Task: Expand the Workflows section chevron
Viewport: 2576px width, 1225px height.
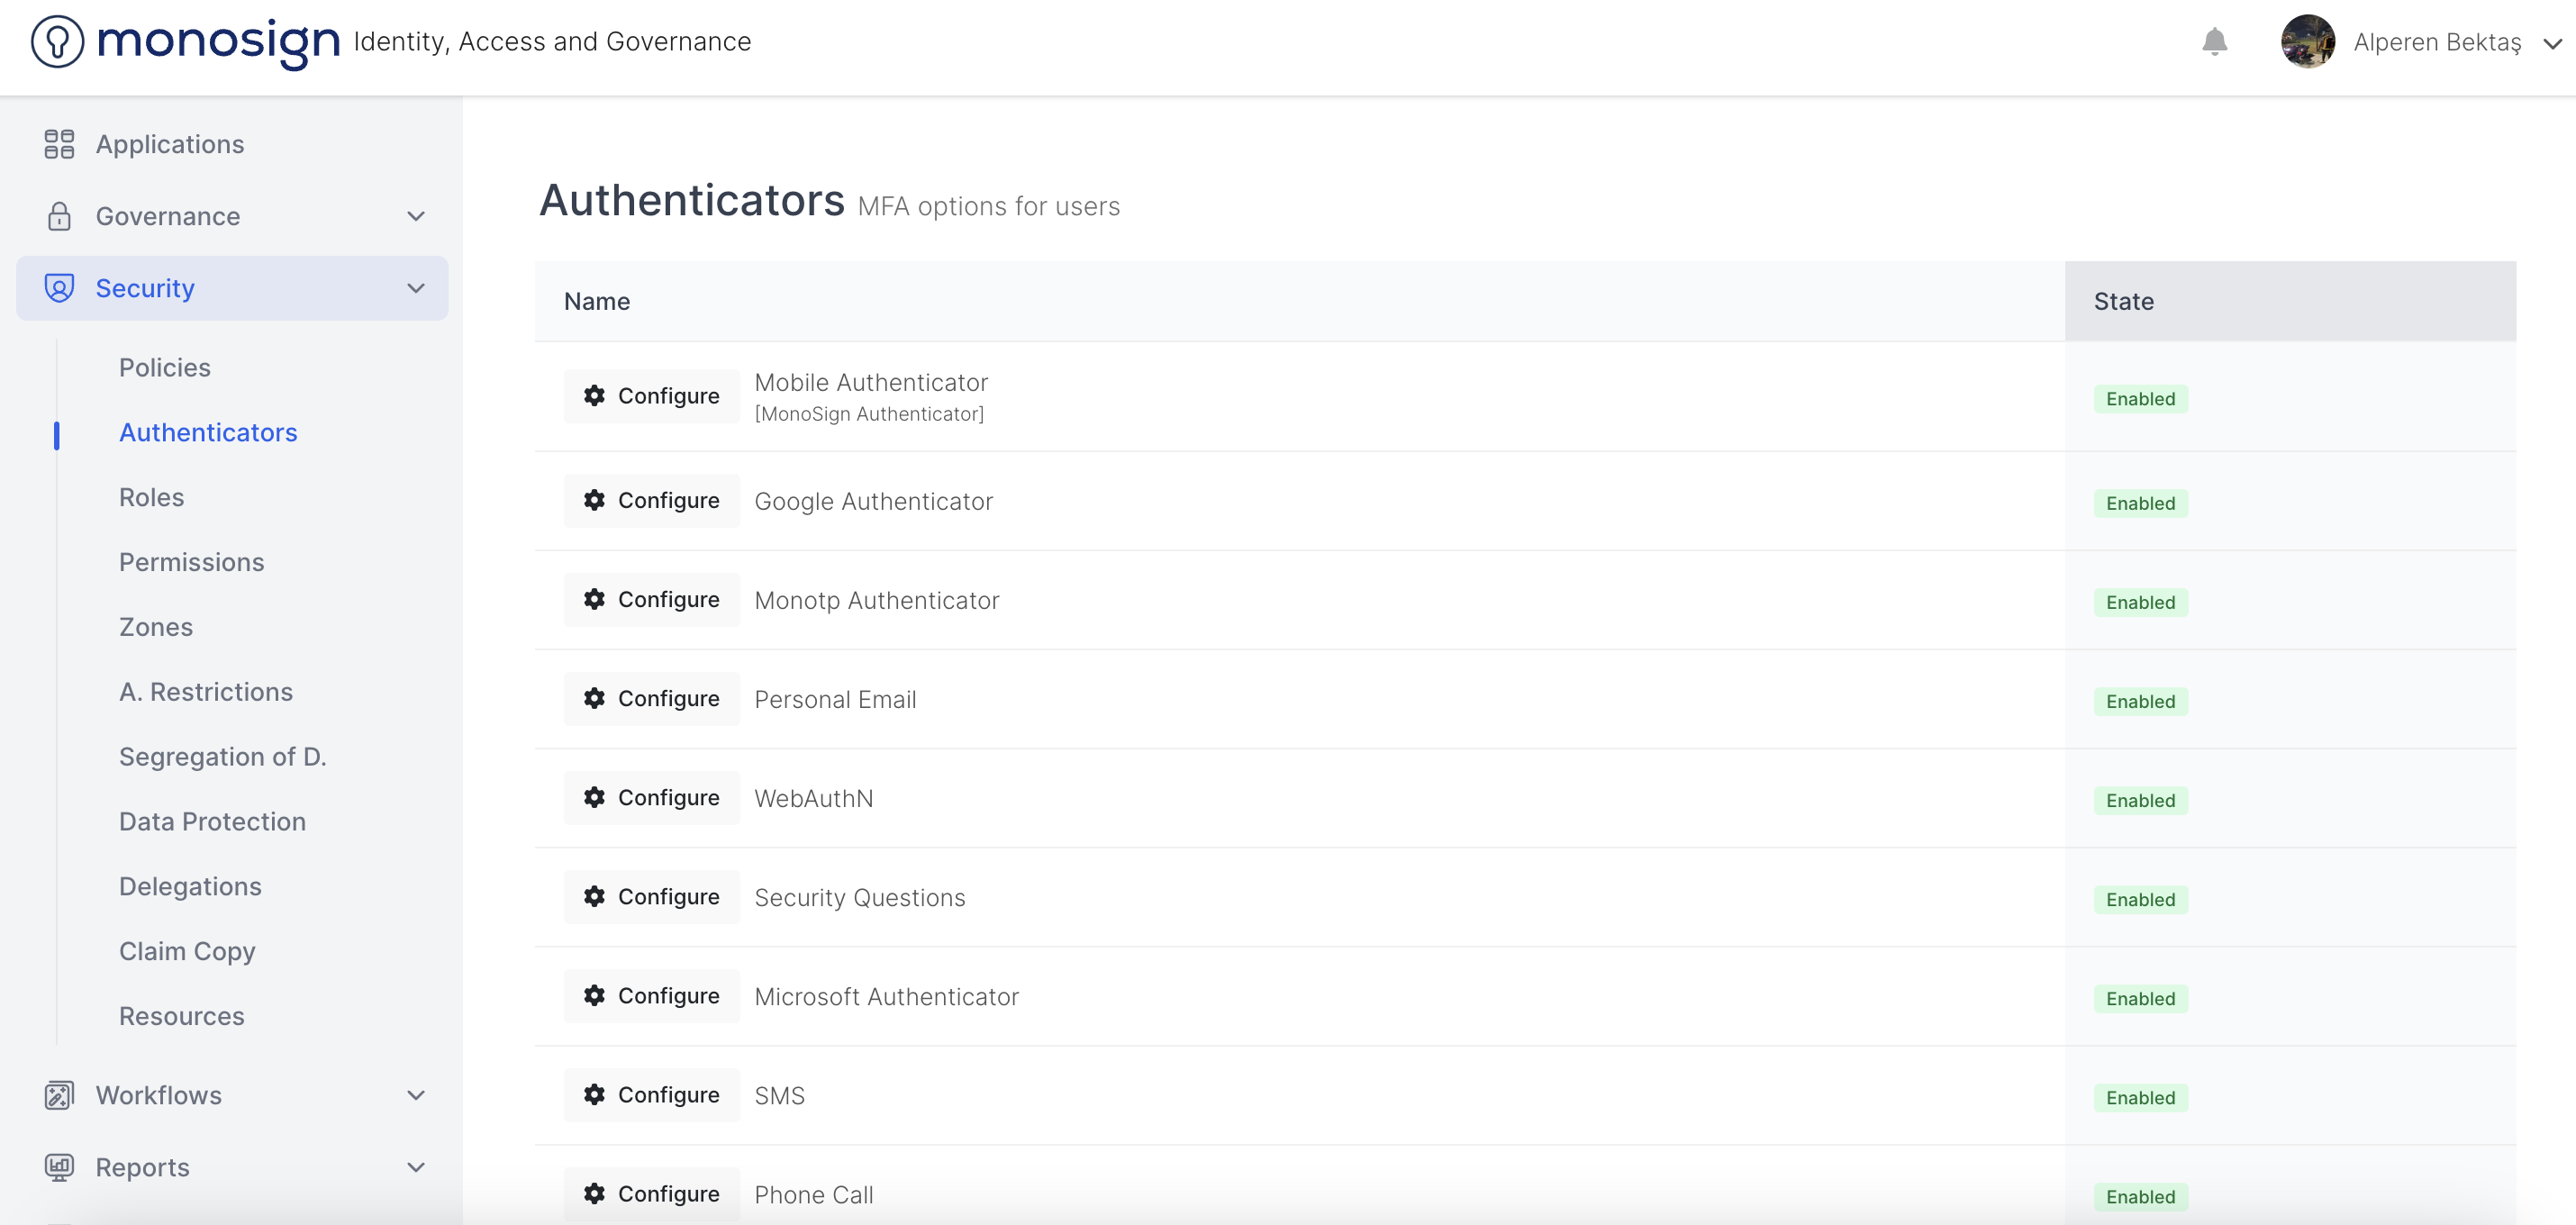Action: [416, 1095]
